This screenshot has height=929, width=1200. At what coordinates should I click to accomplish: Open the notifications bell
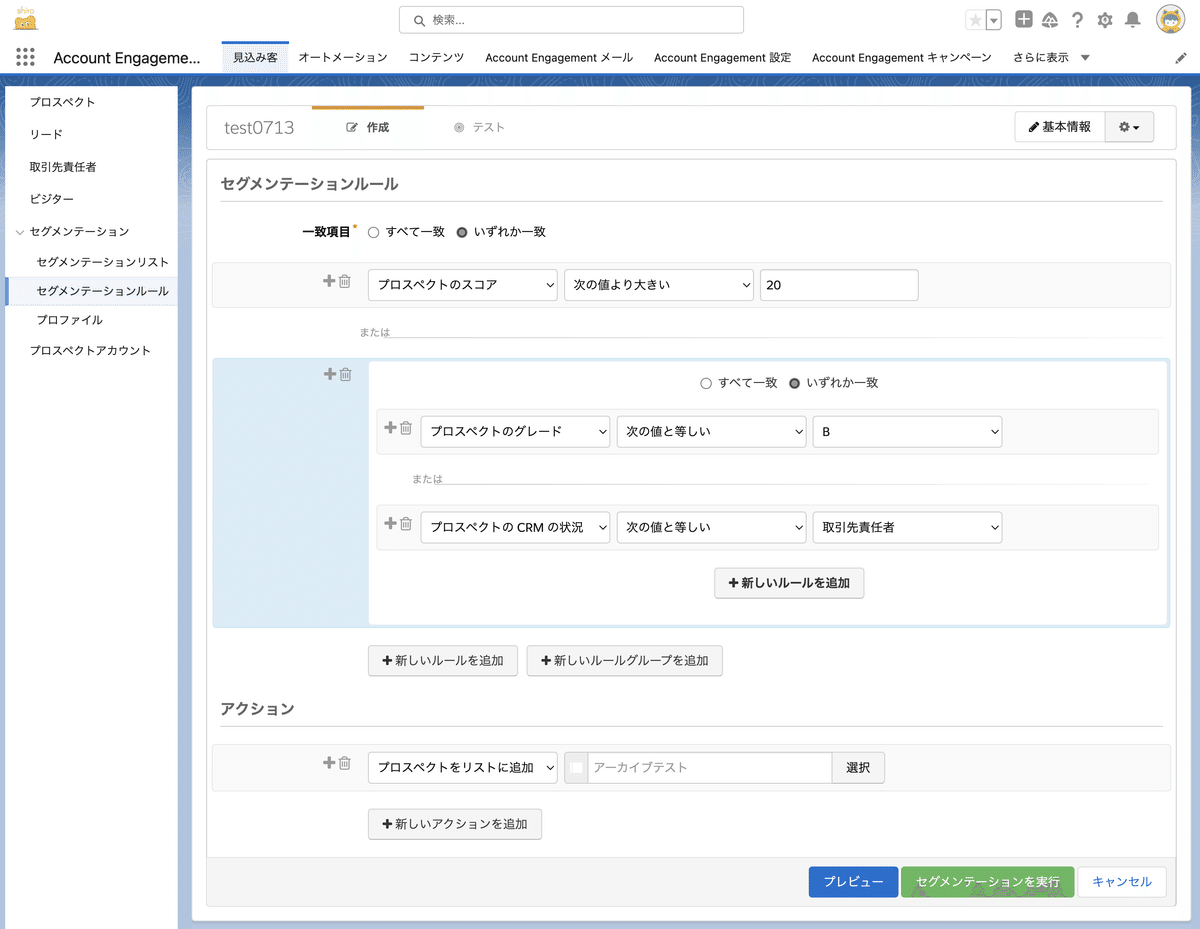pyautogui.click(x=1133, y=20)
